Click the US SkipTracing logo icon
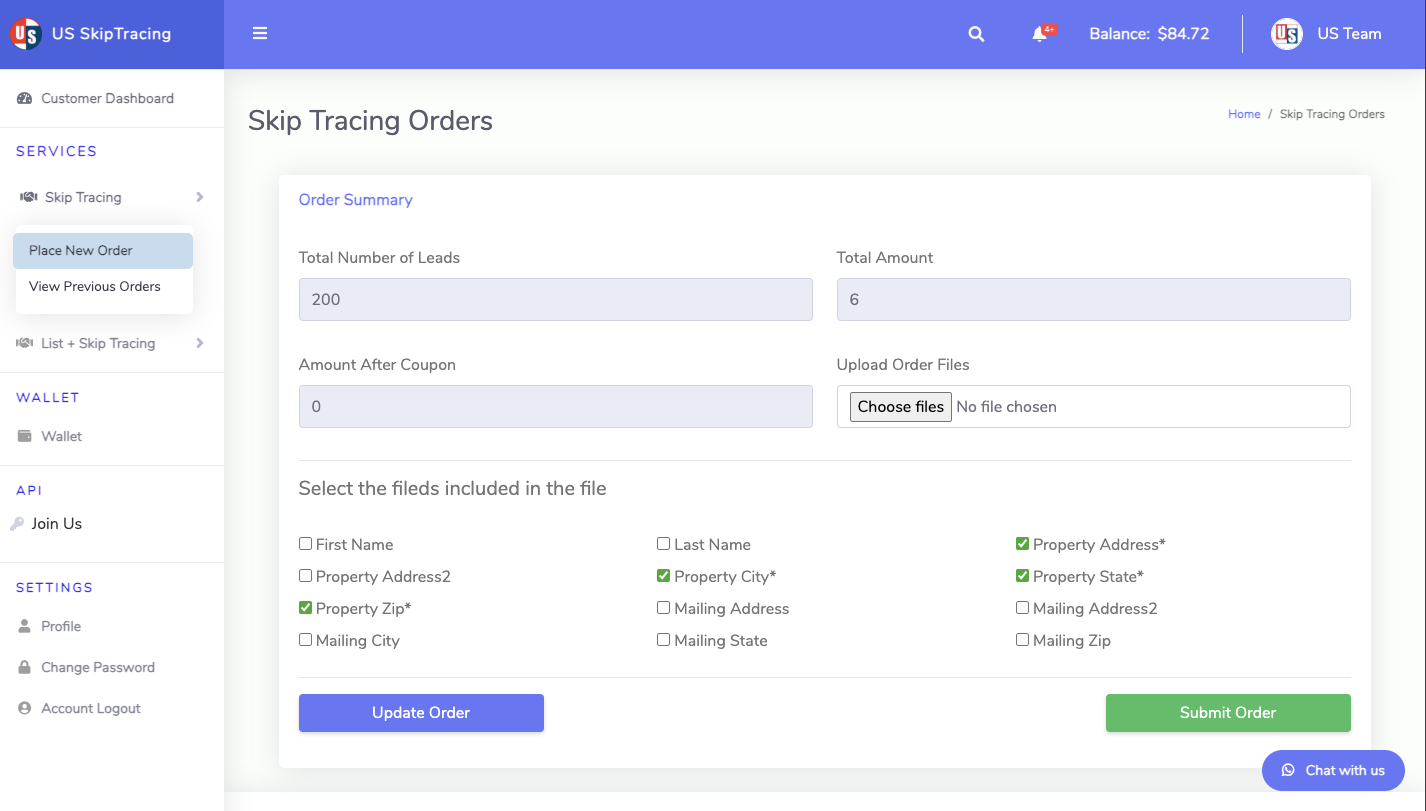 (25, 33)
